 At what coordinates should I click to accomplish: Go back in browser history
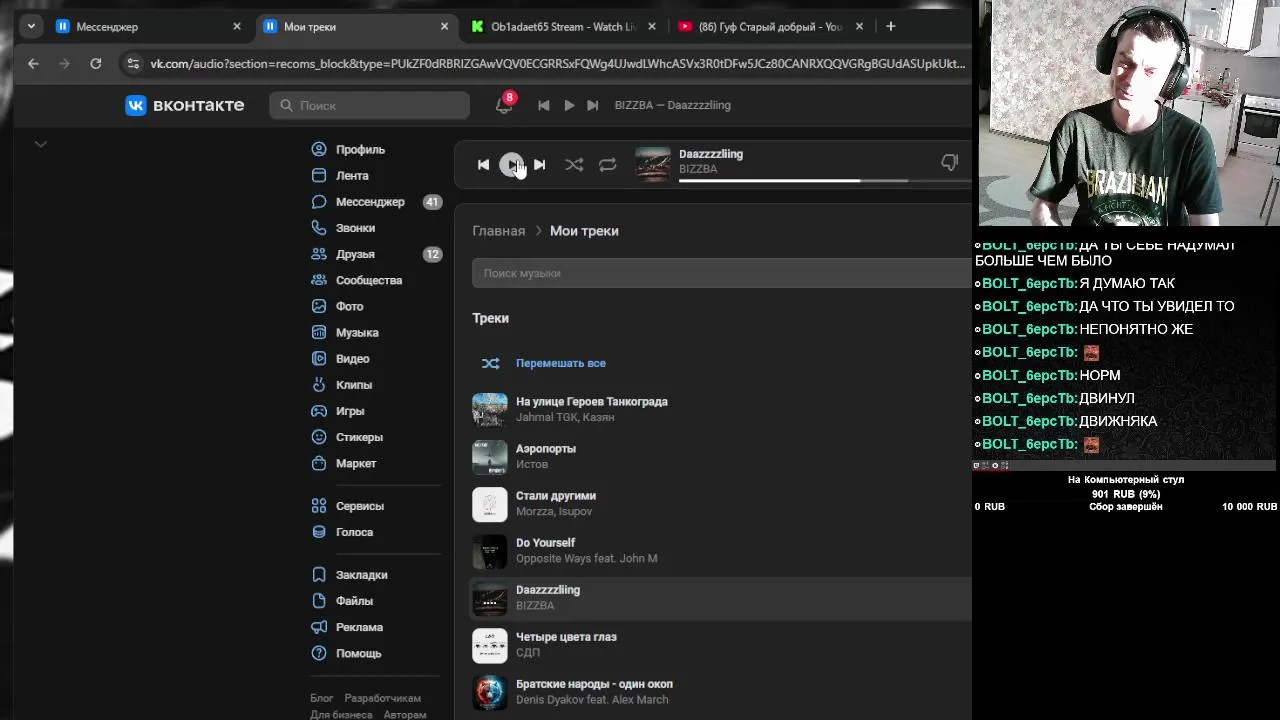click(x=33, y=63)
